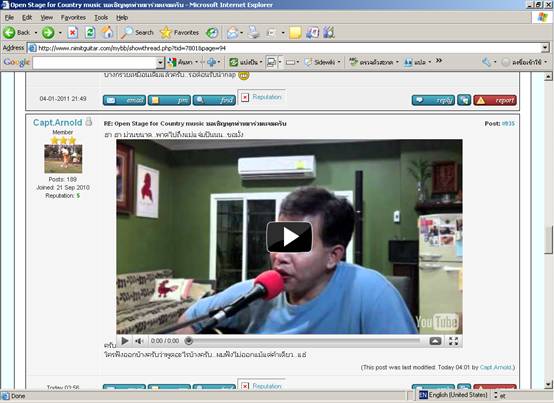Open the History toolbar icon
Image resolution: width=554 pixels, height=403 pixels.
click(x=212, y=33)
